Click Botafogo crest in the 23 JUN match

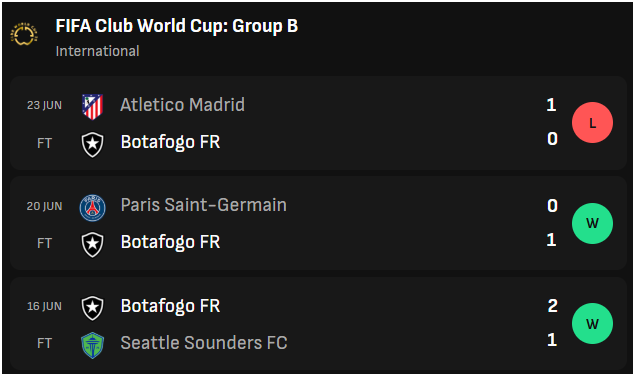click(93, 144)
